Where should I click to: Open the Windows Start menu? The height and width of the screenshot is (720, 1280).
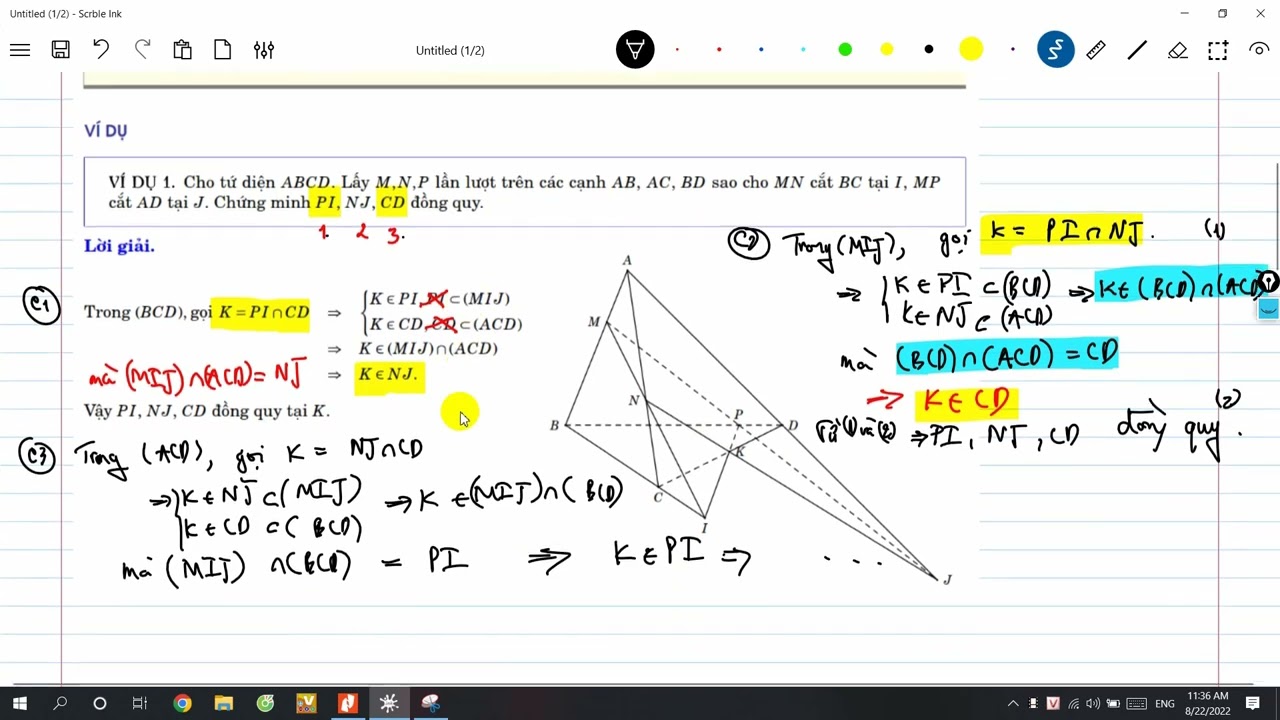click(20, 704)
